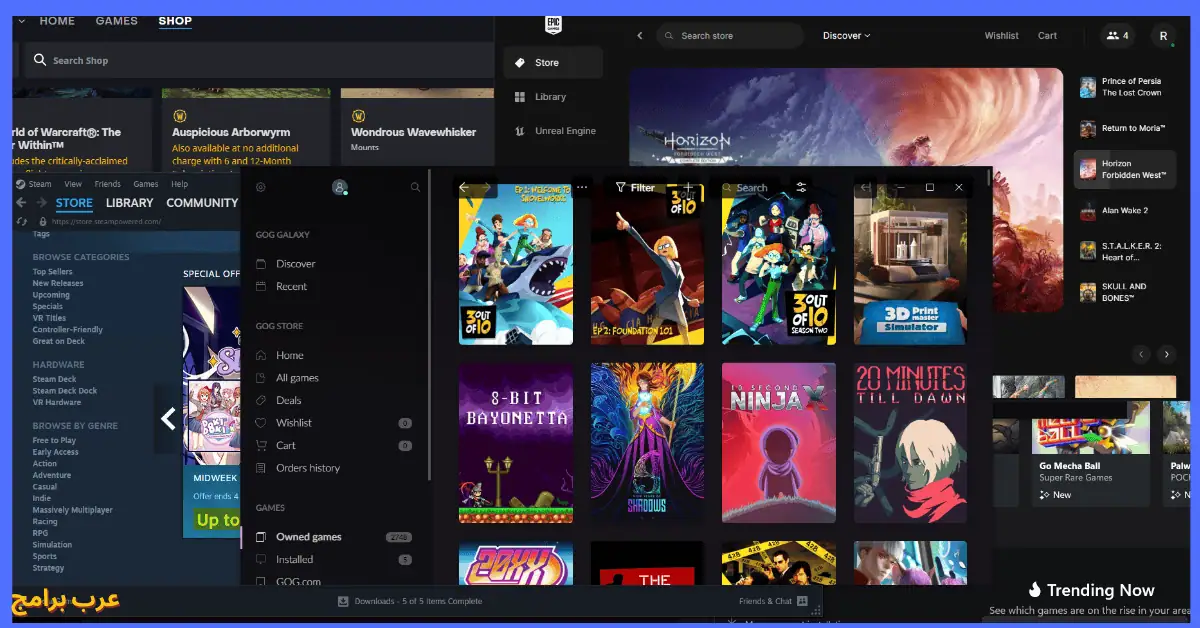Open All games in GOG Store sidebar
The width and height of the screenshot is (1200, 628).
[297, 378]
